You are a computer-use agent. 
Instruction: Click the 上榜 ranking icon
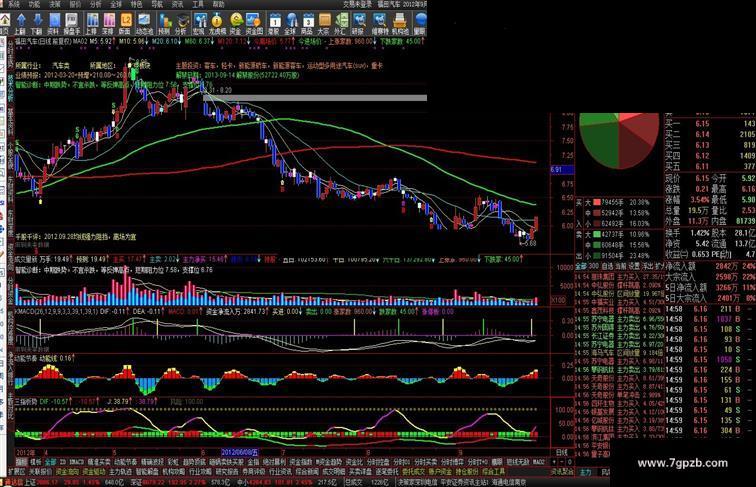click(x=92, y=23)
